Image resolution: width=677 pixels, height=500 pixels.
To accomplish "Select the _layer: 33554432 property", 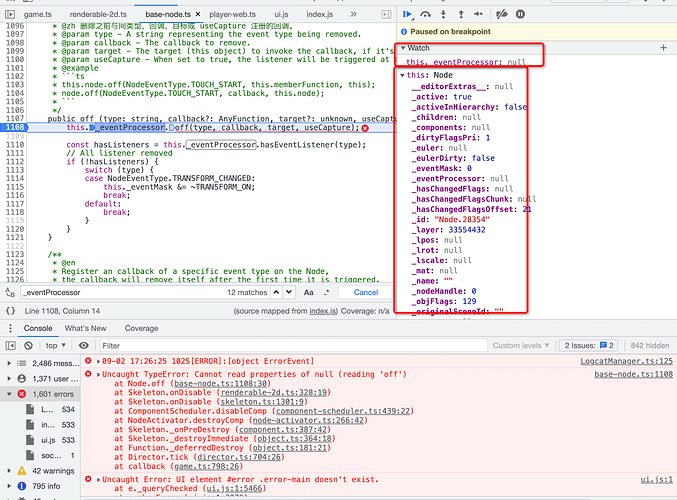I will [449, 230].
